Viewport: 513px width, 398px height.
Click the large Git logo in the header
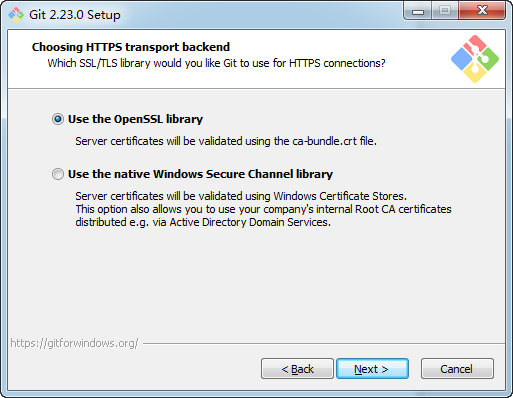point(475,59)
